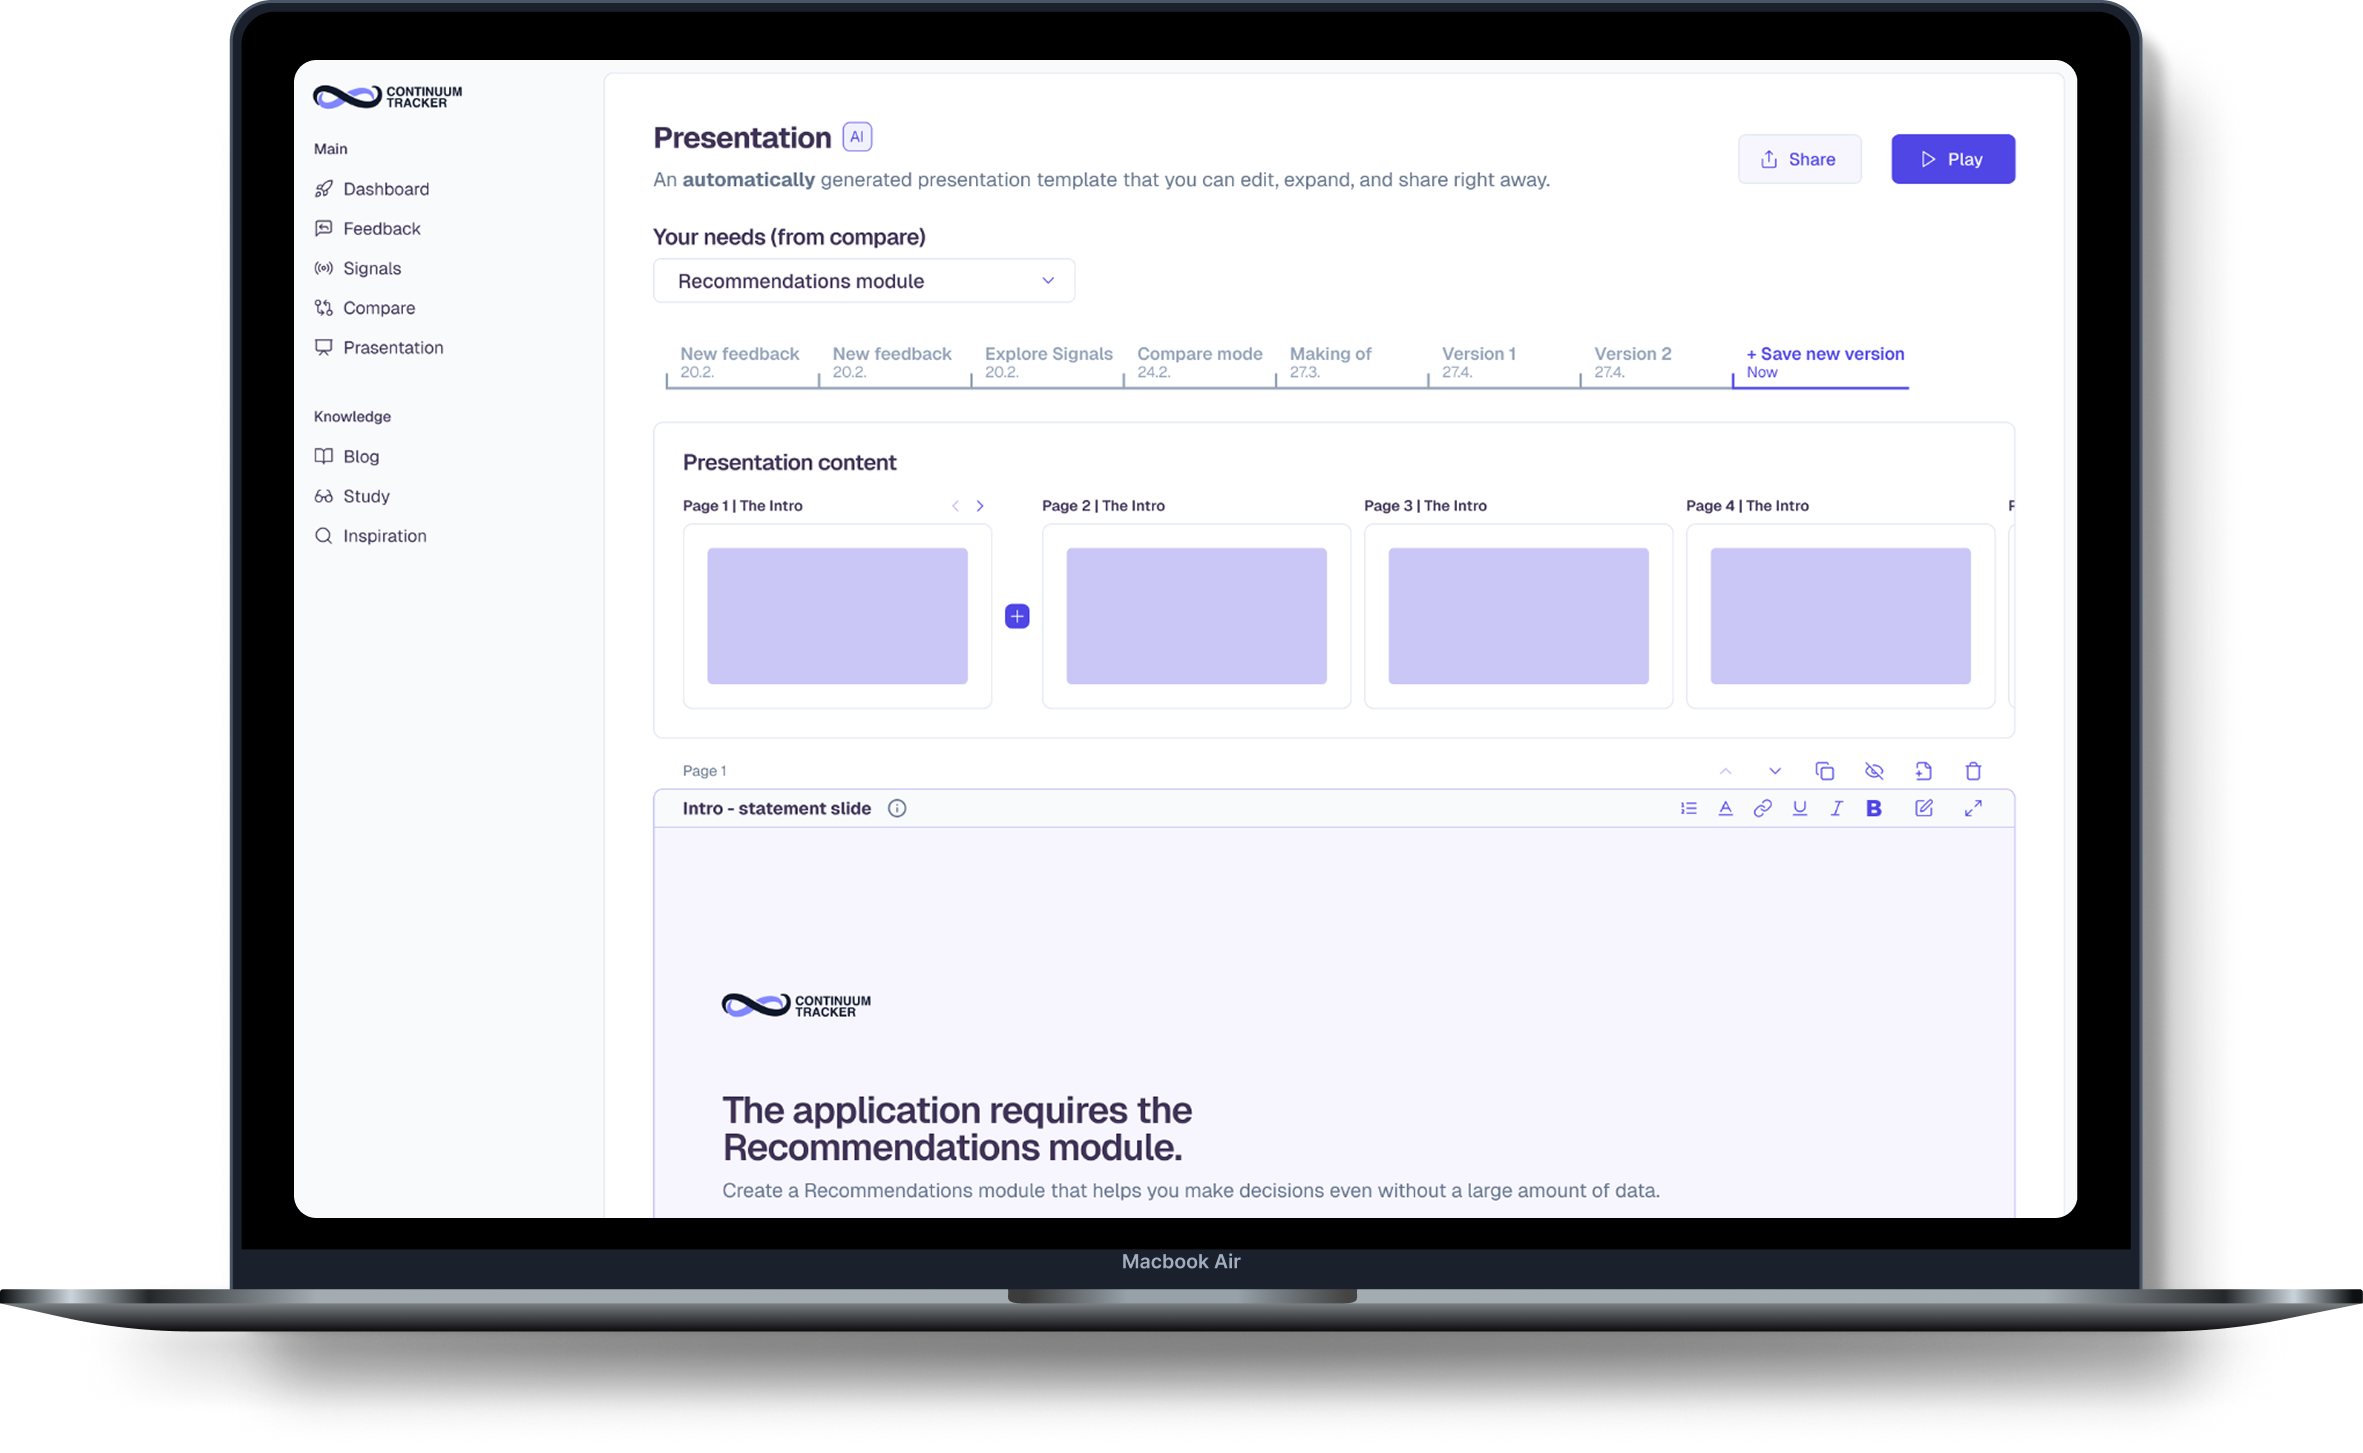Select the Page 3 slide thumbnail

click(x=1518, y=616)
